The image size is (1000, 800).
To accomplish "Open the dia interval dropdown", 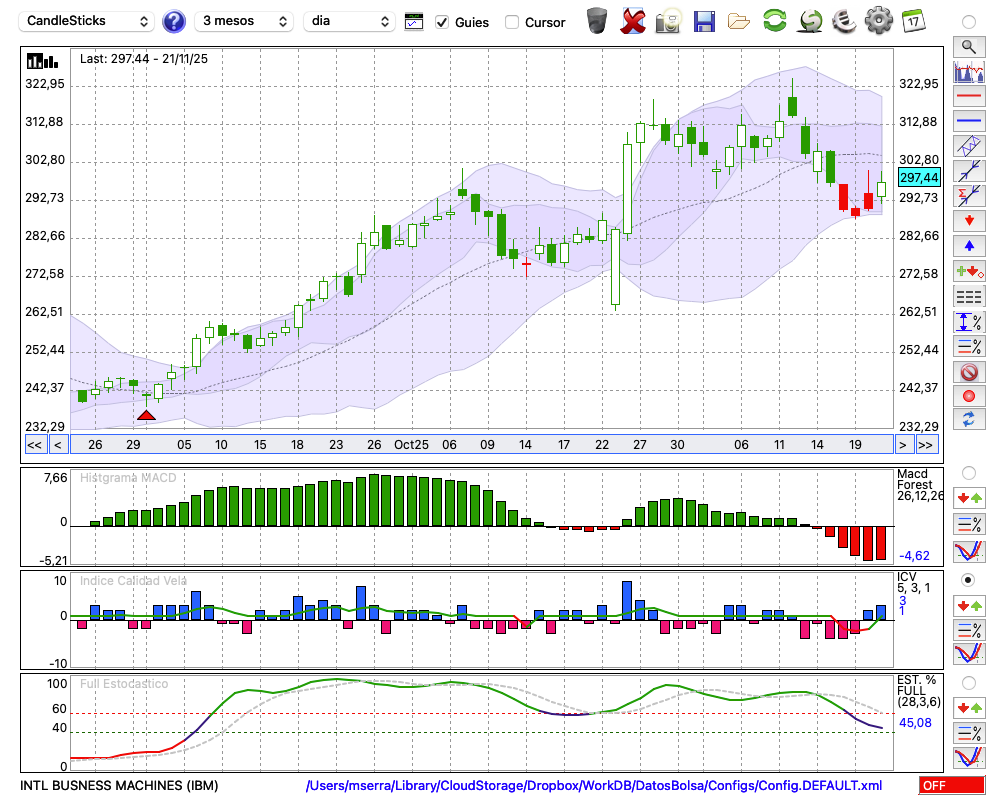I will (350, 21).
